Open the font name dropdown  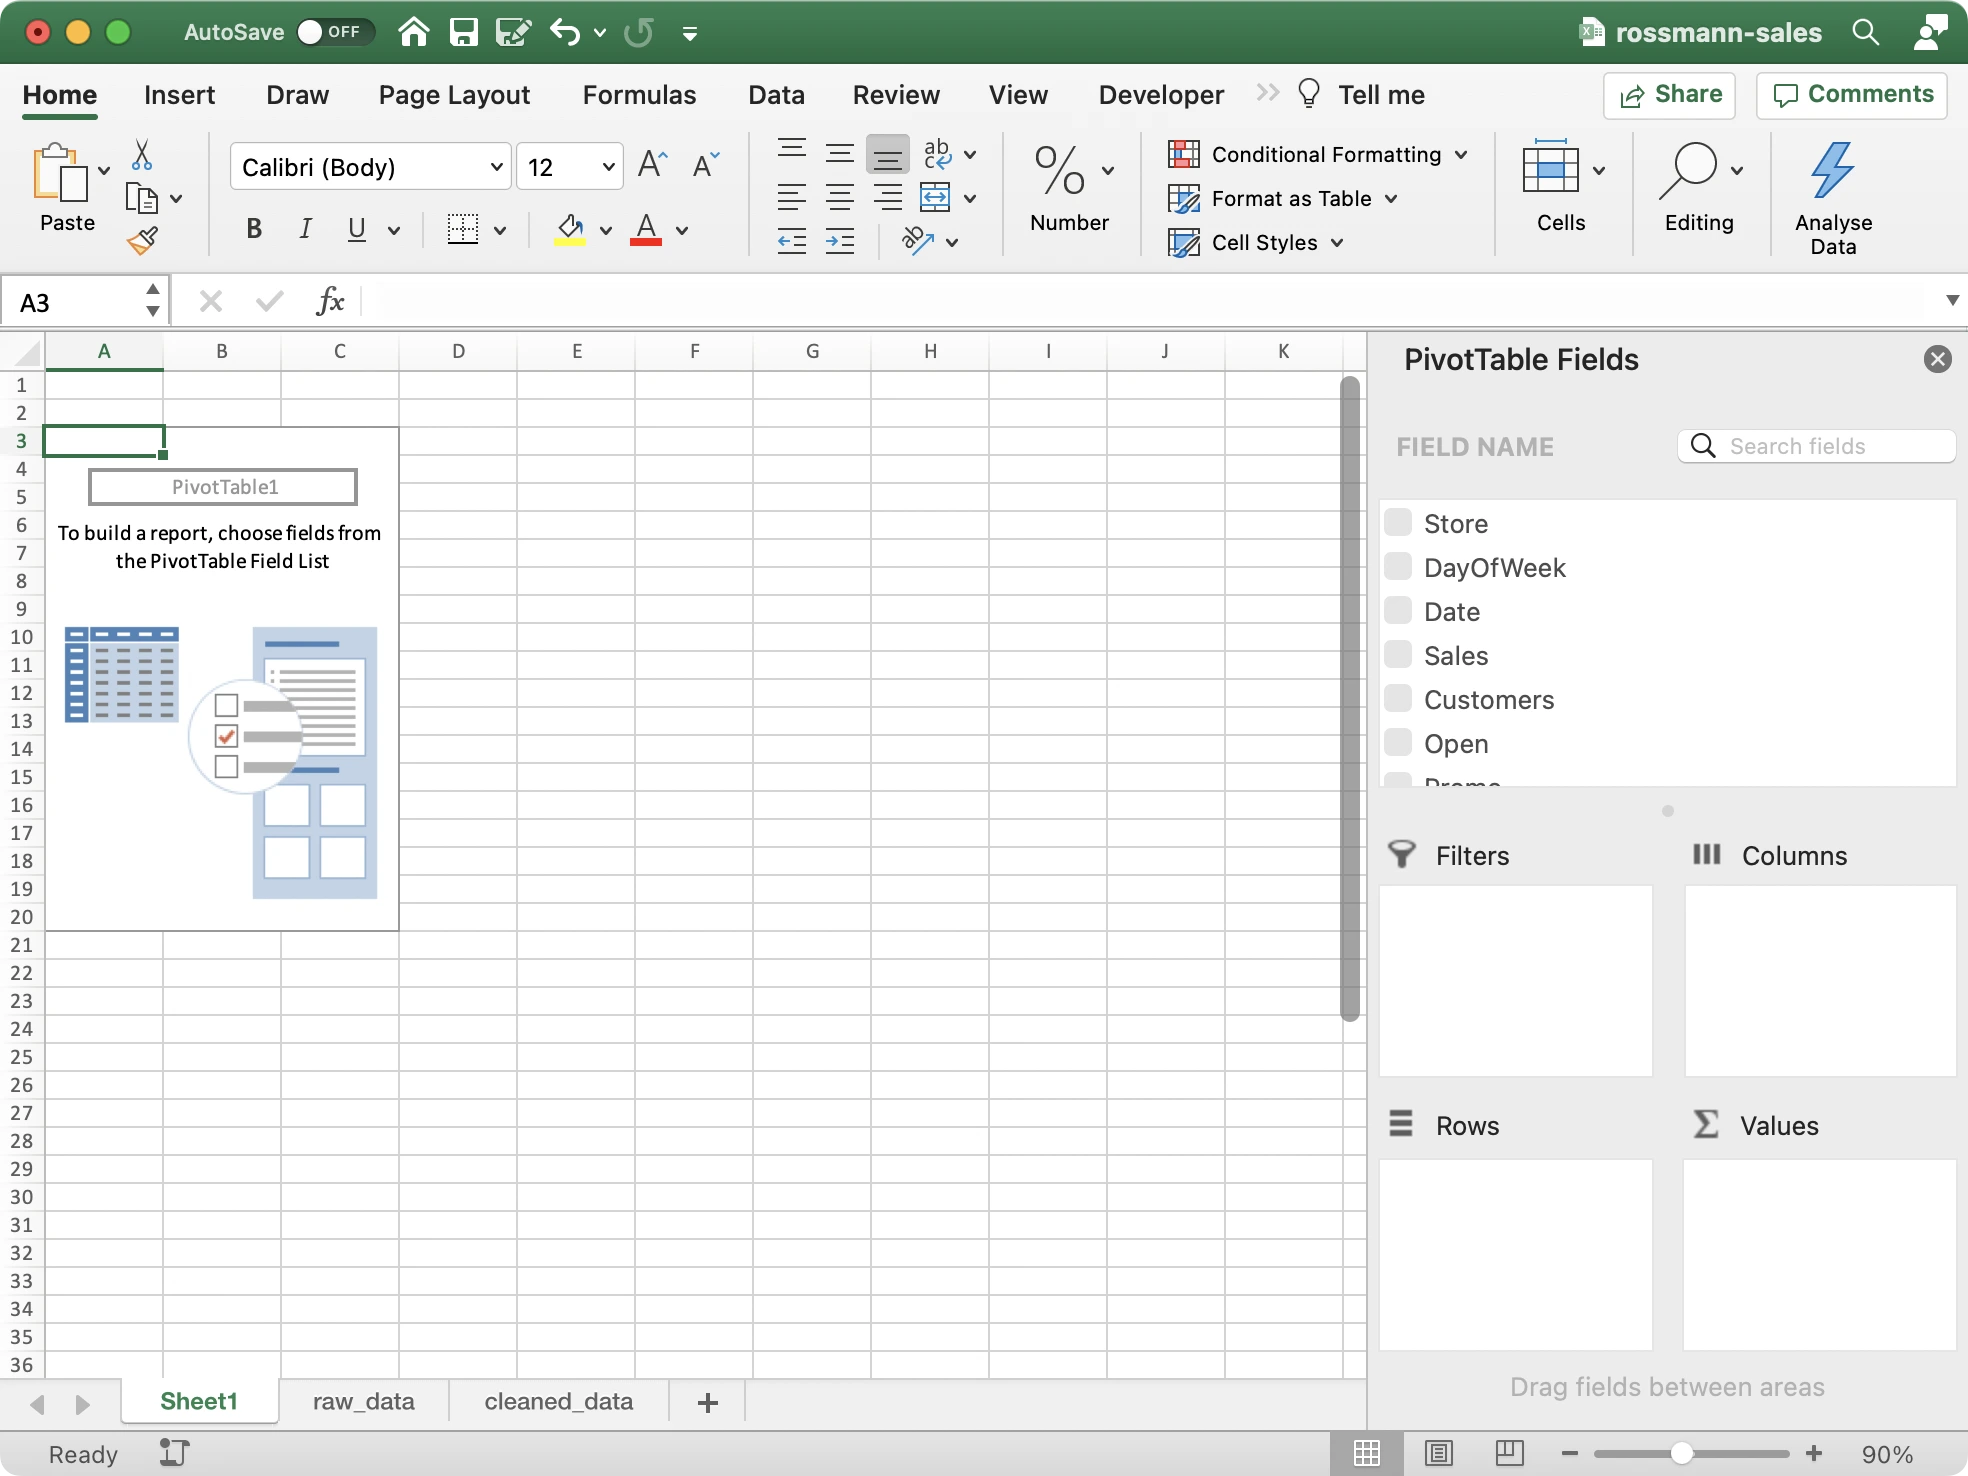(496, 166)
